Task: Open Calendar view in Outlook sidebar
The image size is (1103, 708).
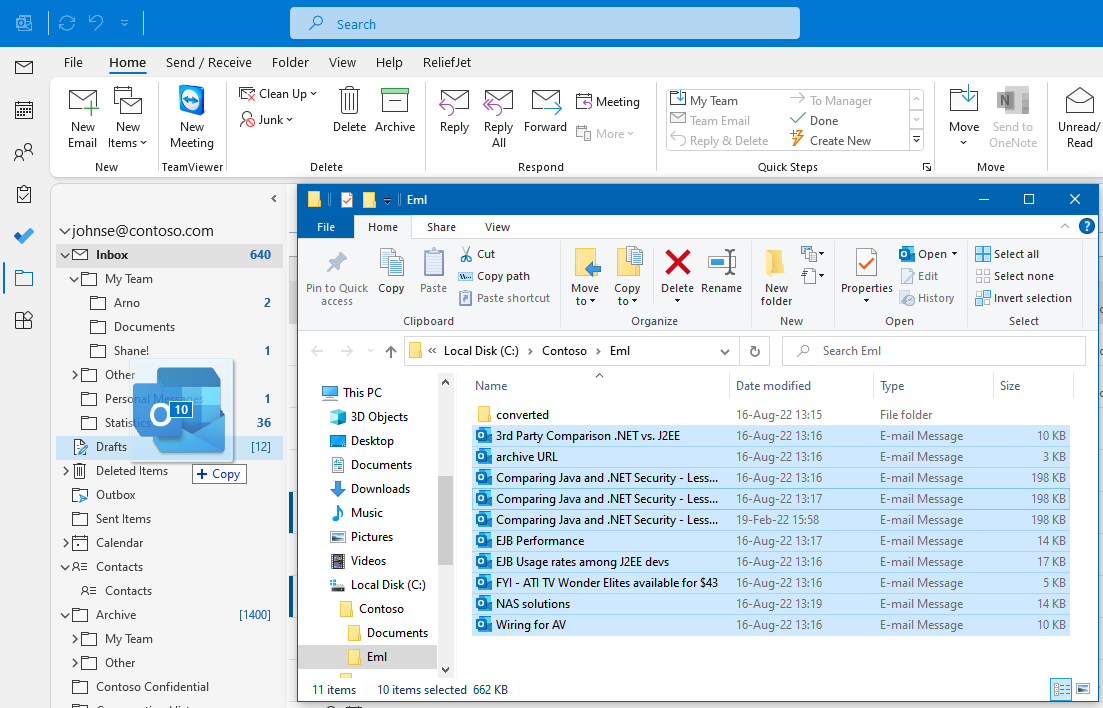Action: click(24, 110)
